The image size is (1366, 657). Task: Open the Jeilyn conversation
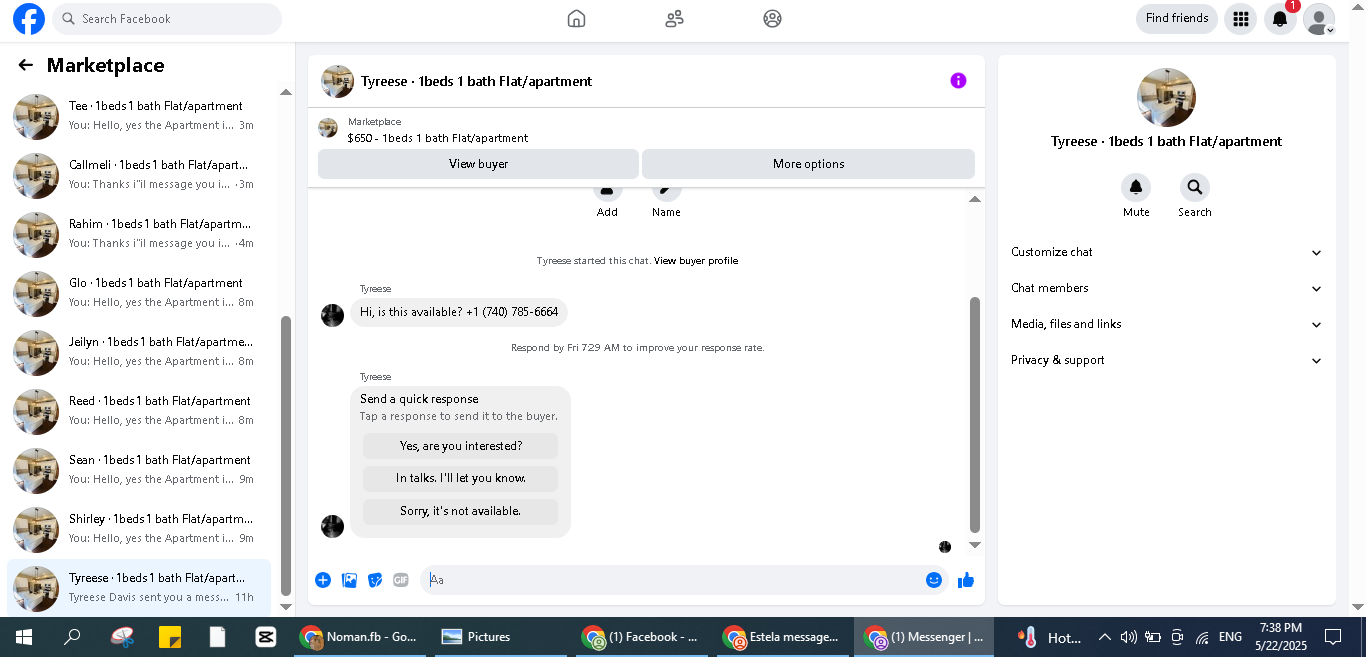139,352
